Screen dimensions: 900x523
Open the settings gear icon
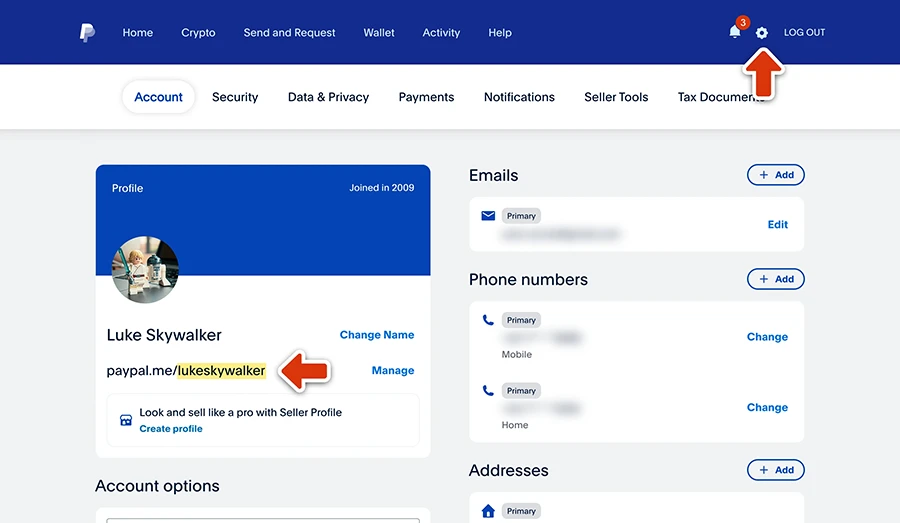point(762,33)
